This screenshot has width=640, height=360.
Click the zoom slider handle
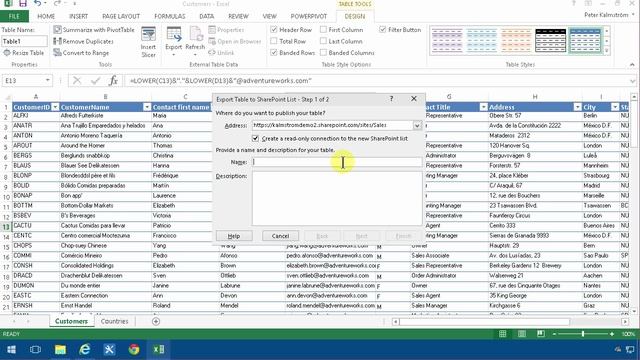click(x=583, y=334)
